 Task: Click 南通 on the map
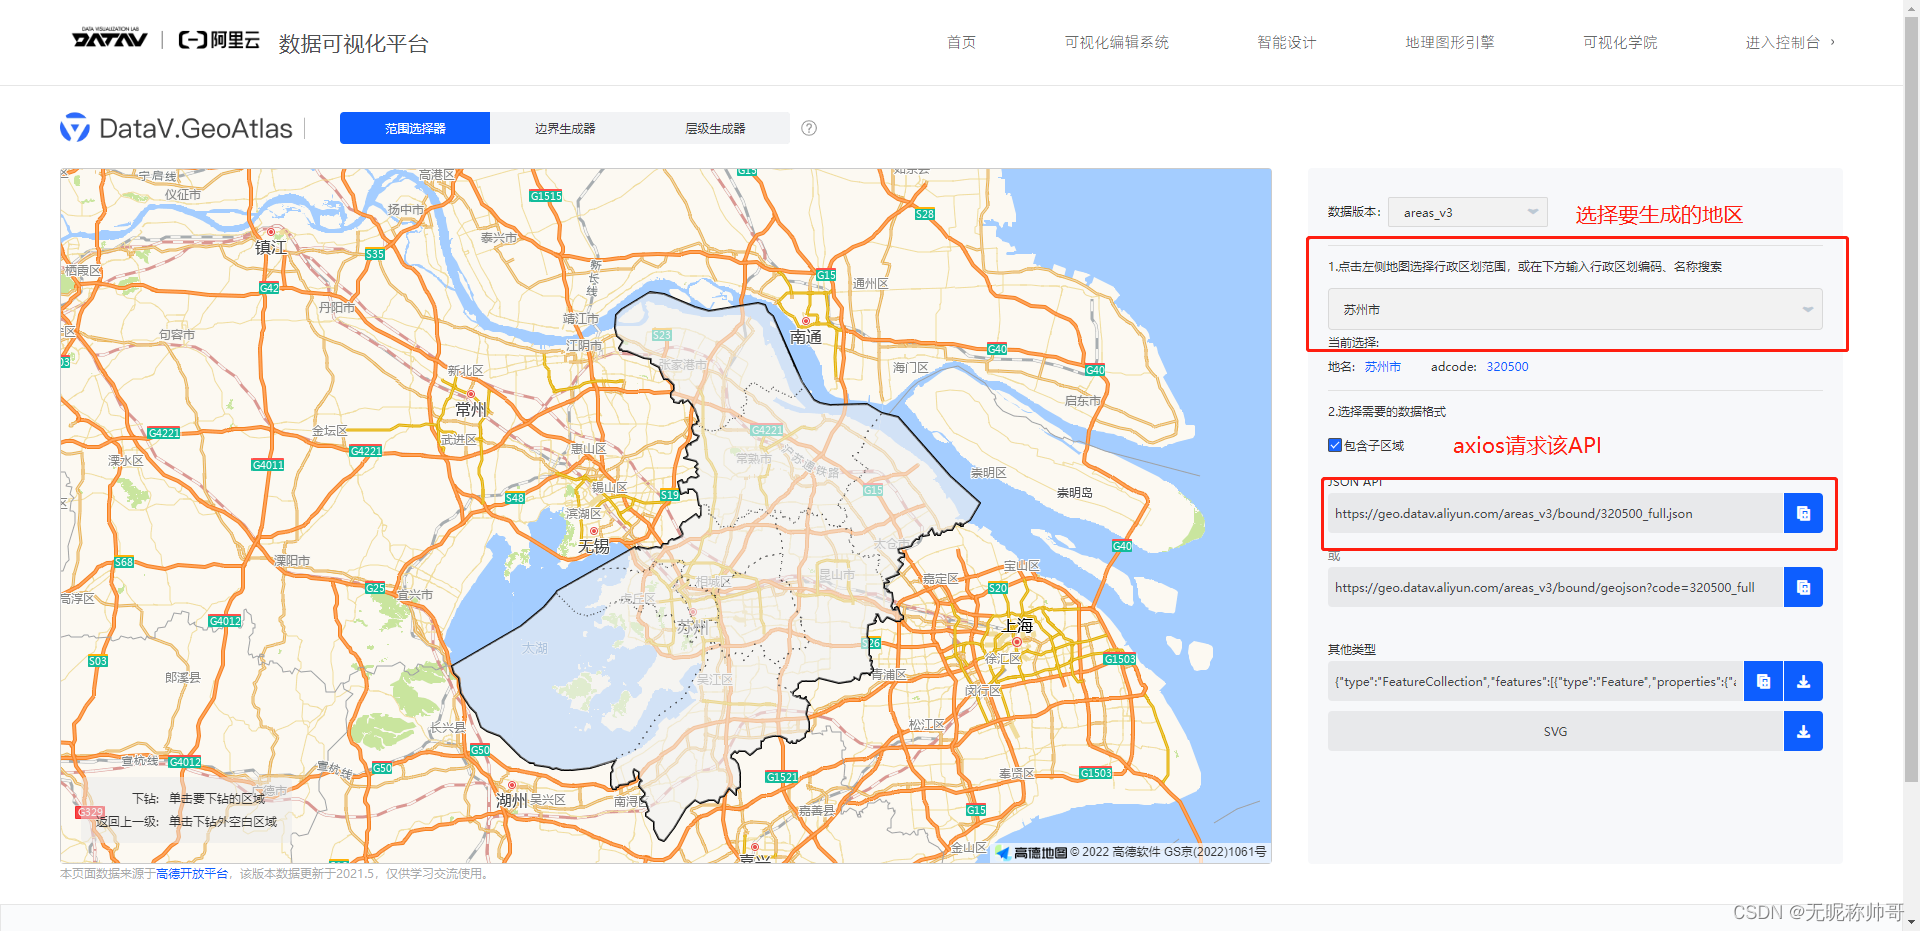pyautogui.click(x=806, y=337)
